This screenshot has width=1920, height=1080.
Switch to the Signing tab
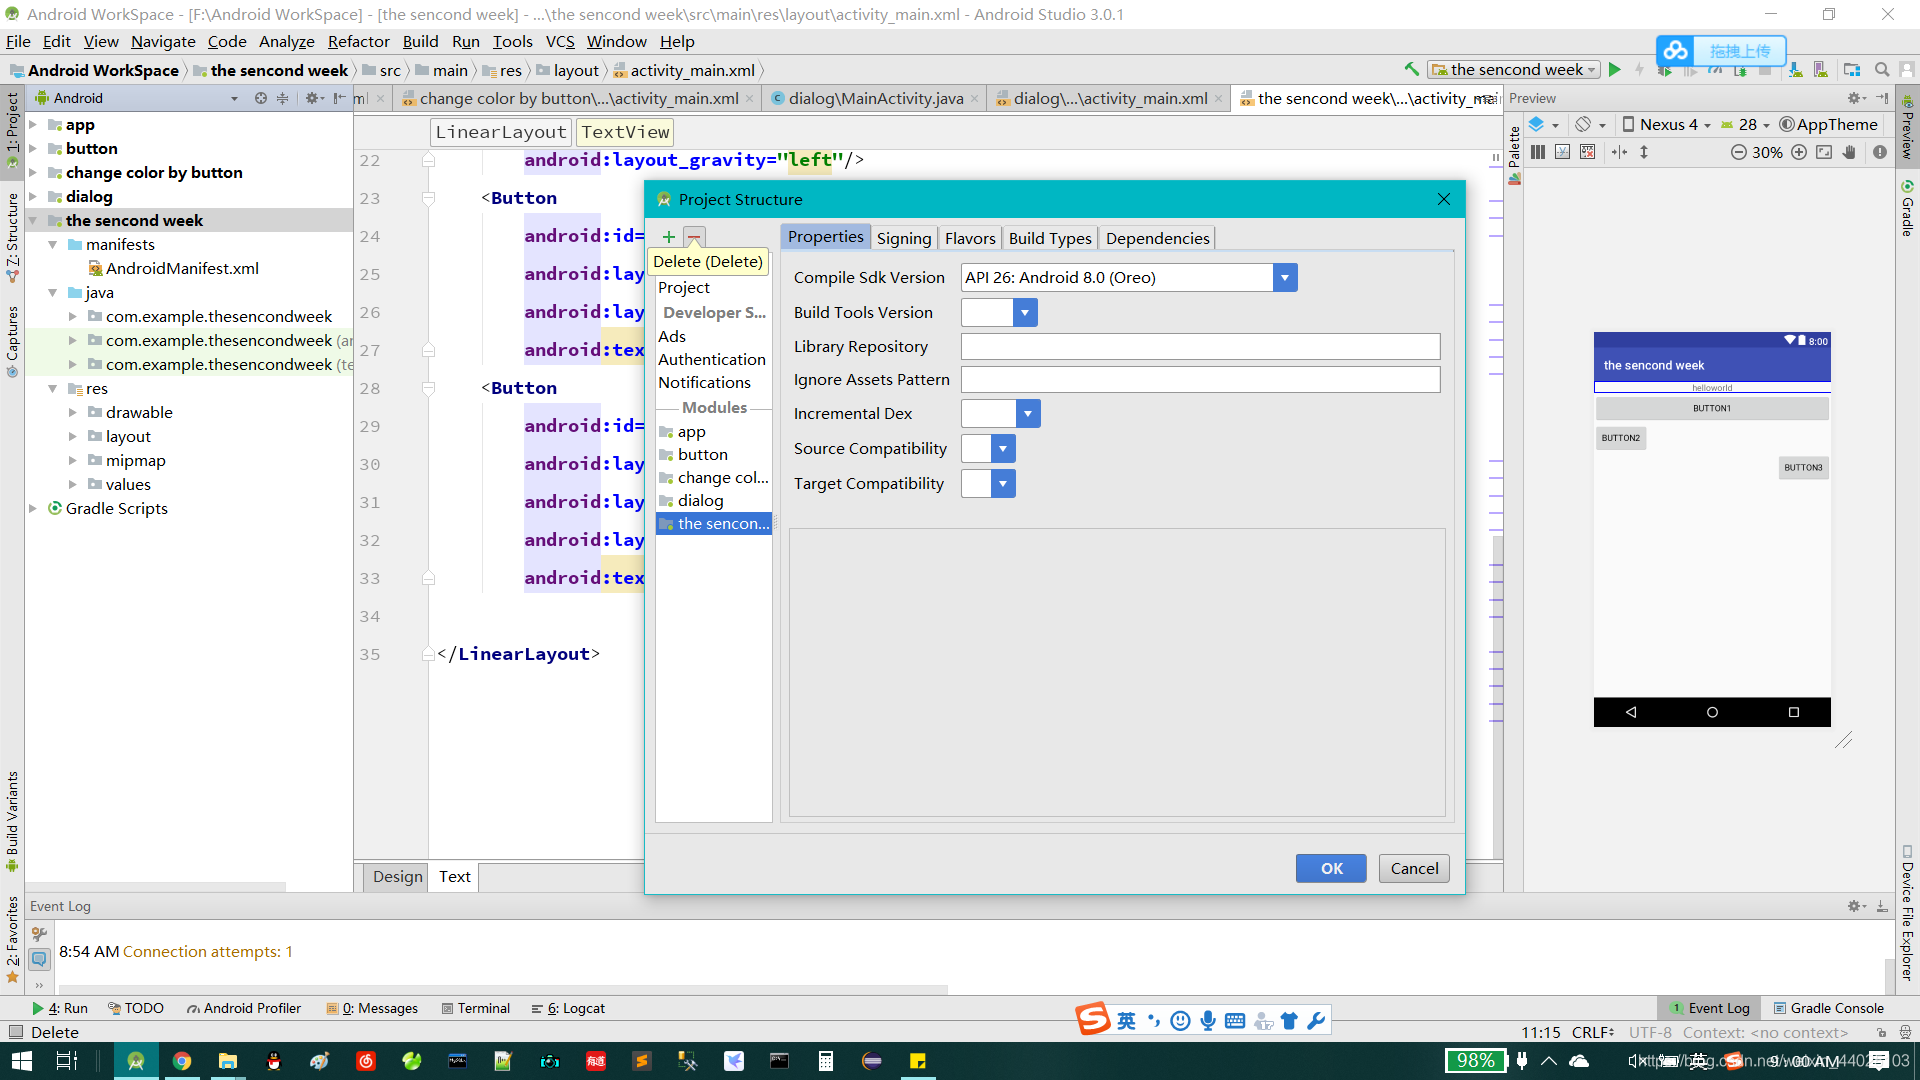(904, 238)
